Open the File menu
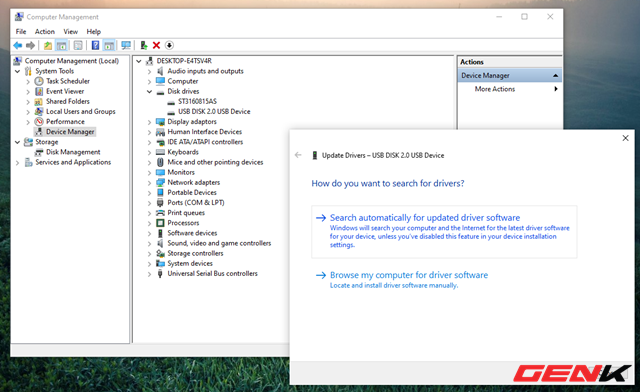This screenshot has width=640, height=392. 21,31
